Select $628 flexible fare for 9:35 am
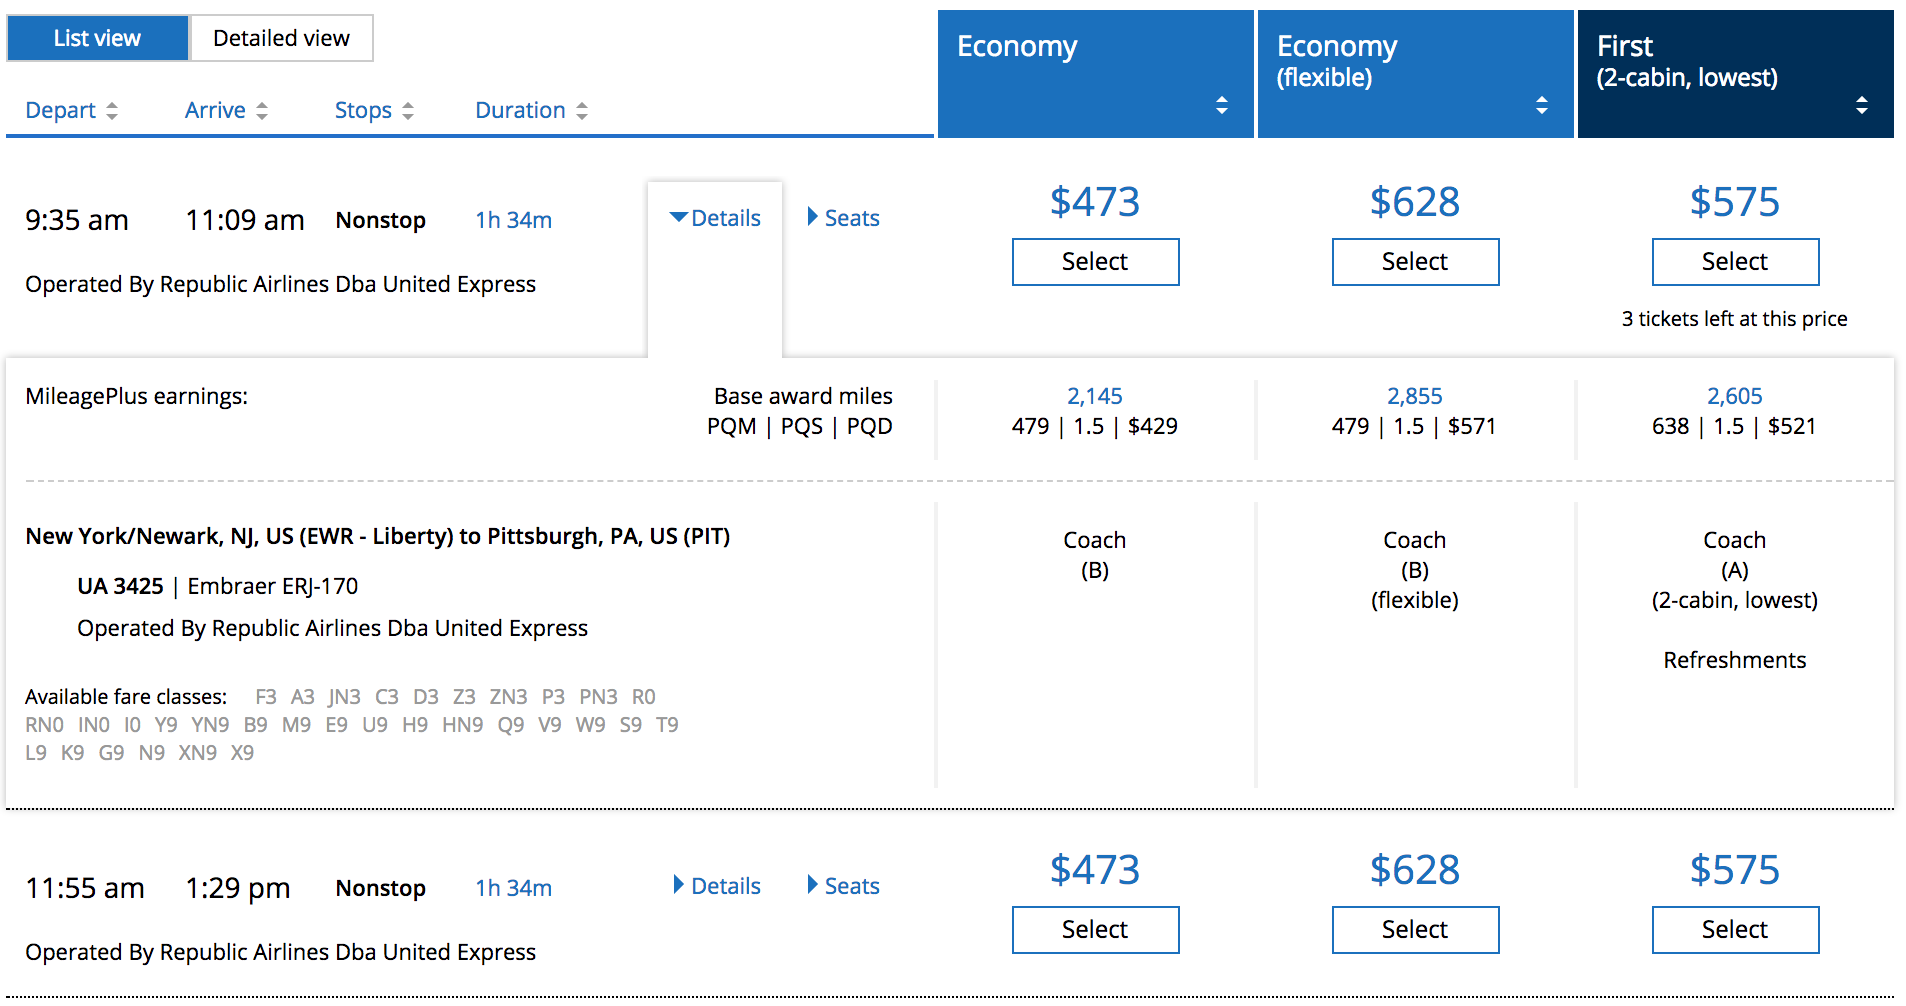Screen dimensions: 1906x1006 click(1415, 262)
